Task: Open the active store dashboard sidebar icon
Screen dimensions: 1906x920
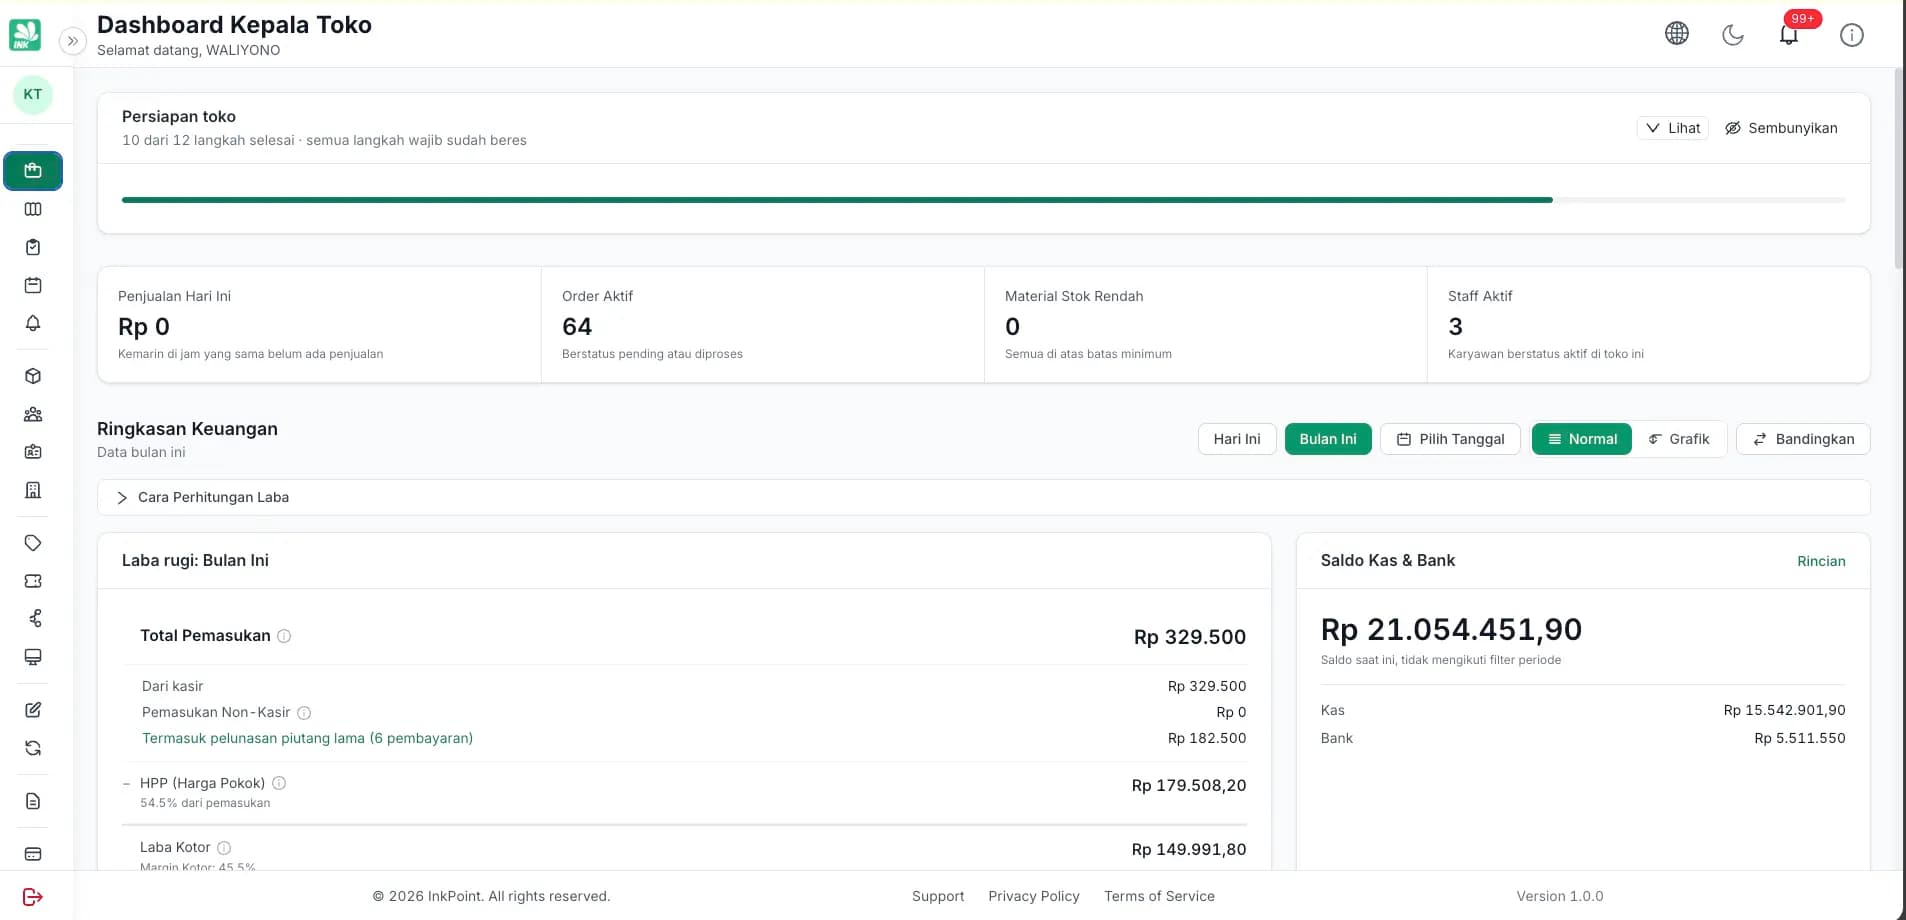Action: click(x=33, y=171)
